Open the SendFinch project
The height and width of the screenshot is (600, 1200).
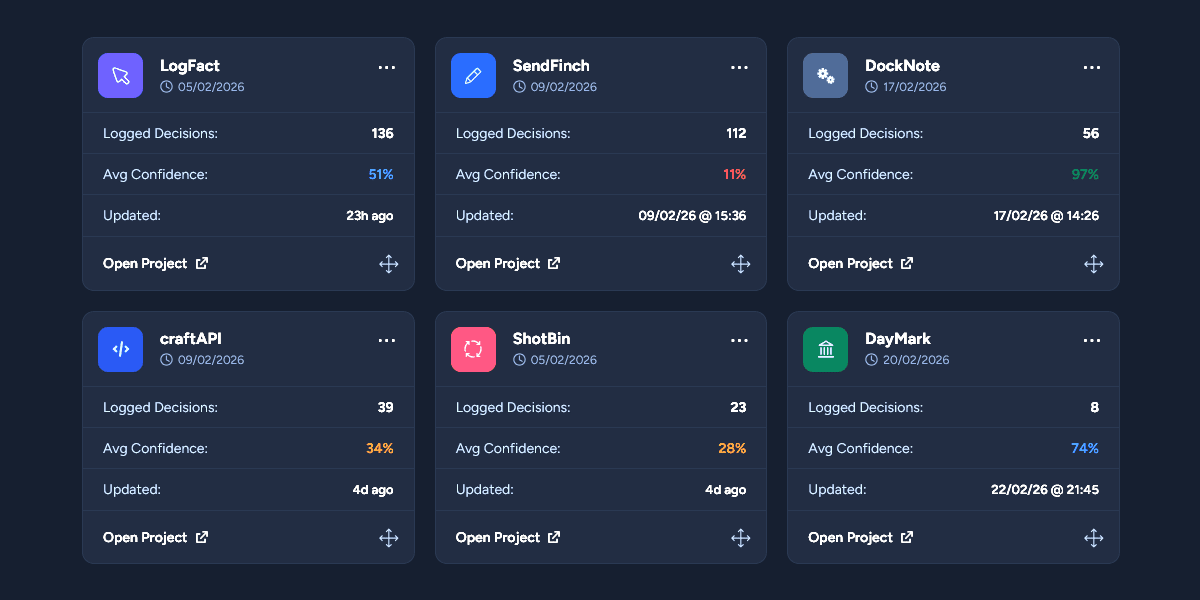(508, 264)
